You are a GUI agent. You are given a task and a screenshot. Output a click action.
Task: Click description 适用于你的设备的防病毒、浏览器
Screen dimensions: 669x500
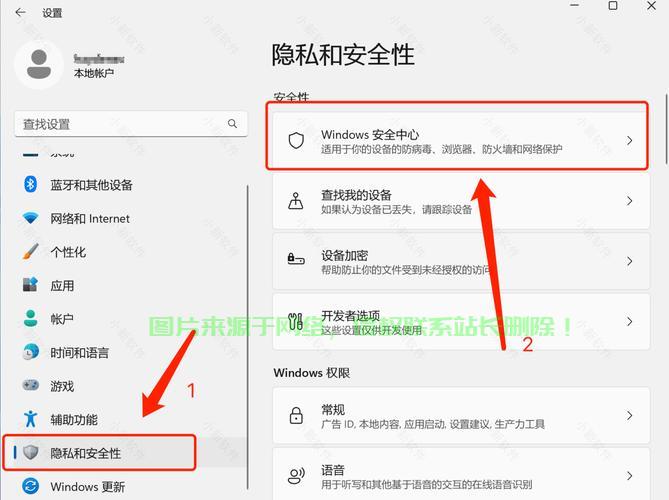(x=442, y=149)
